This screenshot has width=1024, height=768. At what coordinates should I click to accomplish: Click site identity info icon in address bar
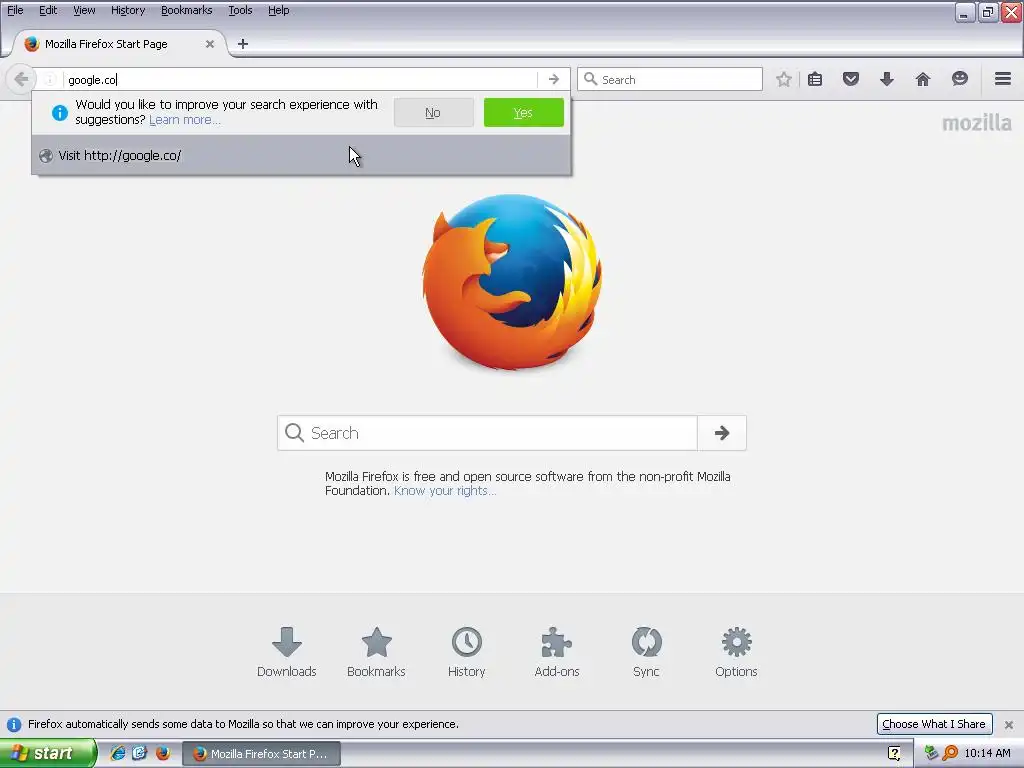pos(50,80)
